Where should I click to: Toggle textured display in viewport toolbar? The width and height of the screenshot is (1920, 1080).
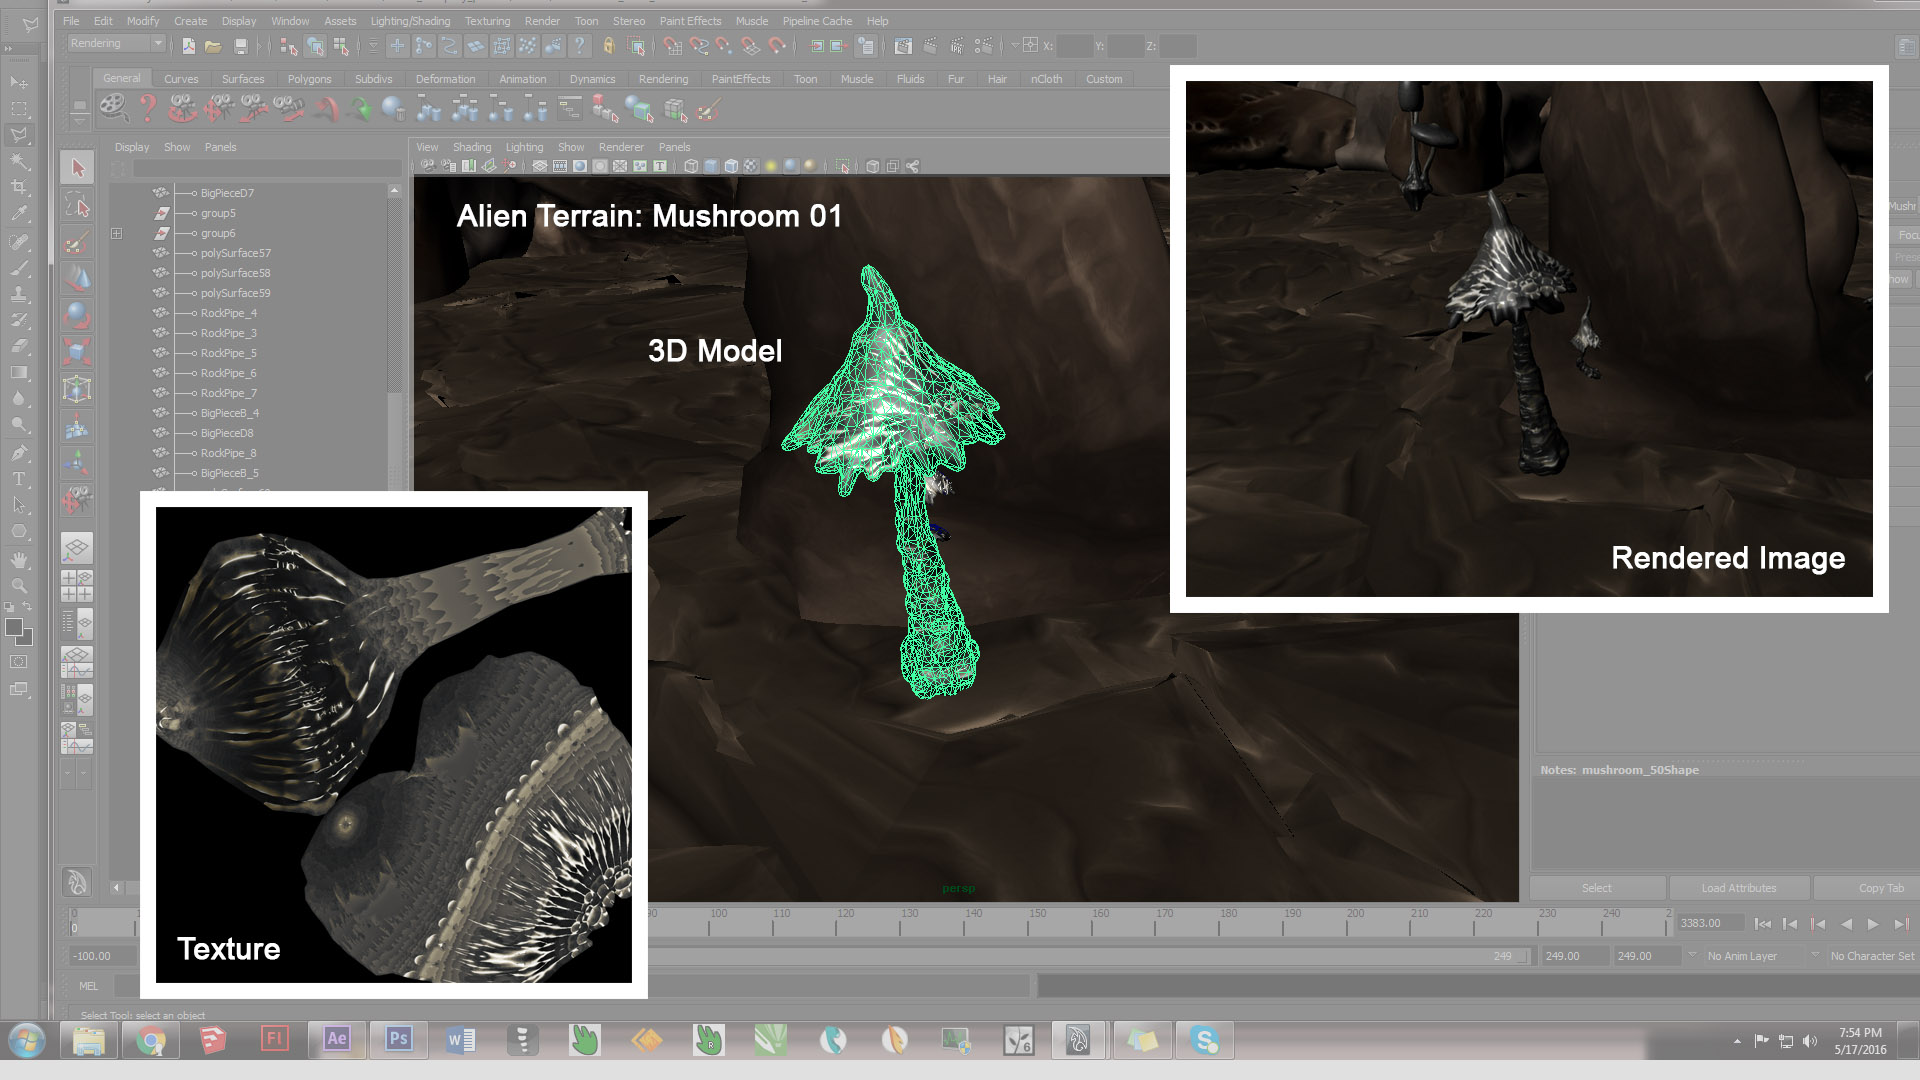751,166
